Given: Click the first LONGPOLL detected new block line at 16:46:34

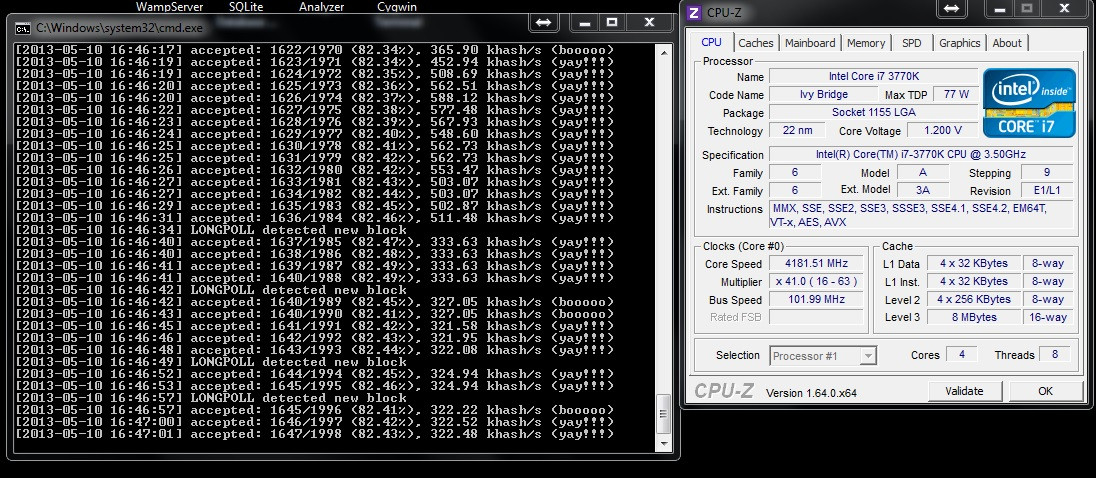Looking at the screenshot, I should pos(210,230).
